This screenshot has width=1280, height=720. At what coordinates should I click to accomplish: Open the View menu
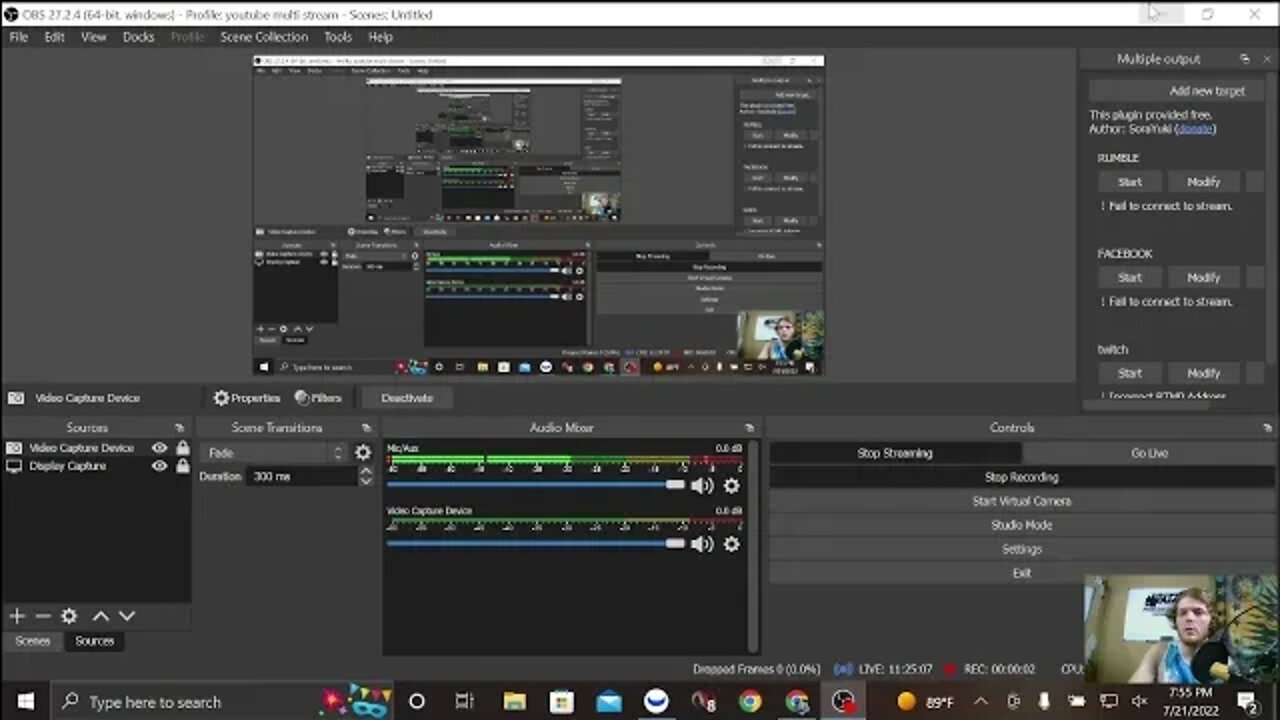click(94, 37)
